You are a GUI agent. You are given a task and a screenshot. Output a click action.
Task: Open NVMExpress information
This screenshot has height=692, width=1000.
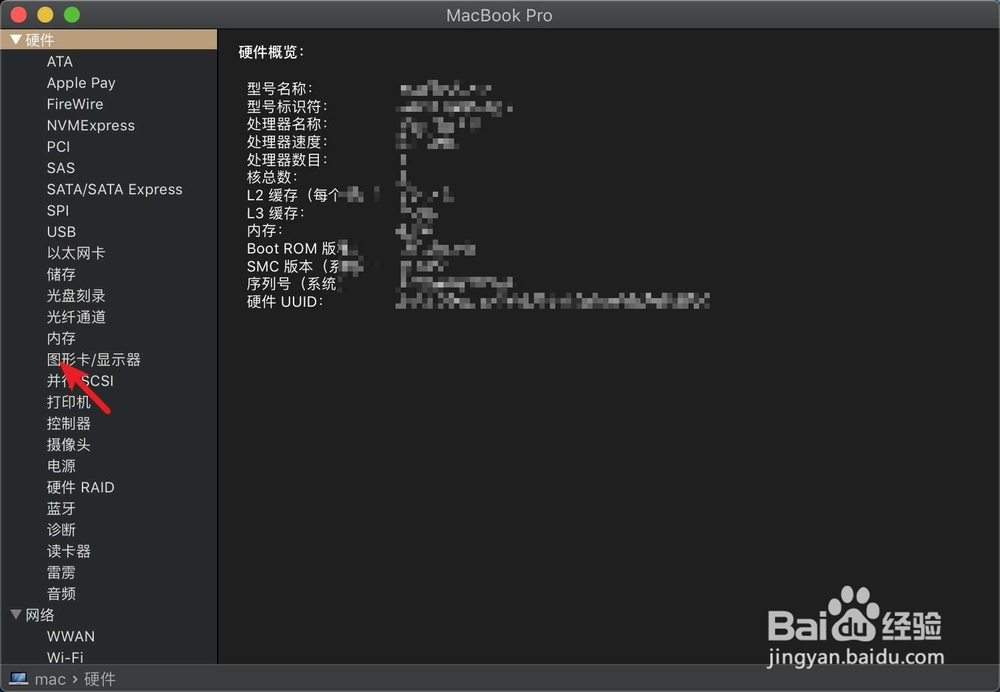click(91, 125)
